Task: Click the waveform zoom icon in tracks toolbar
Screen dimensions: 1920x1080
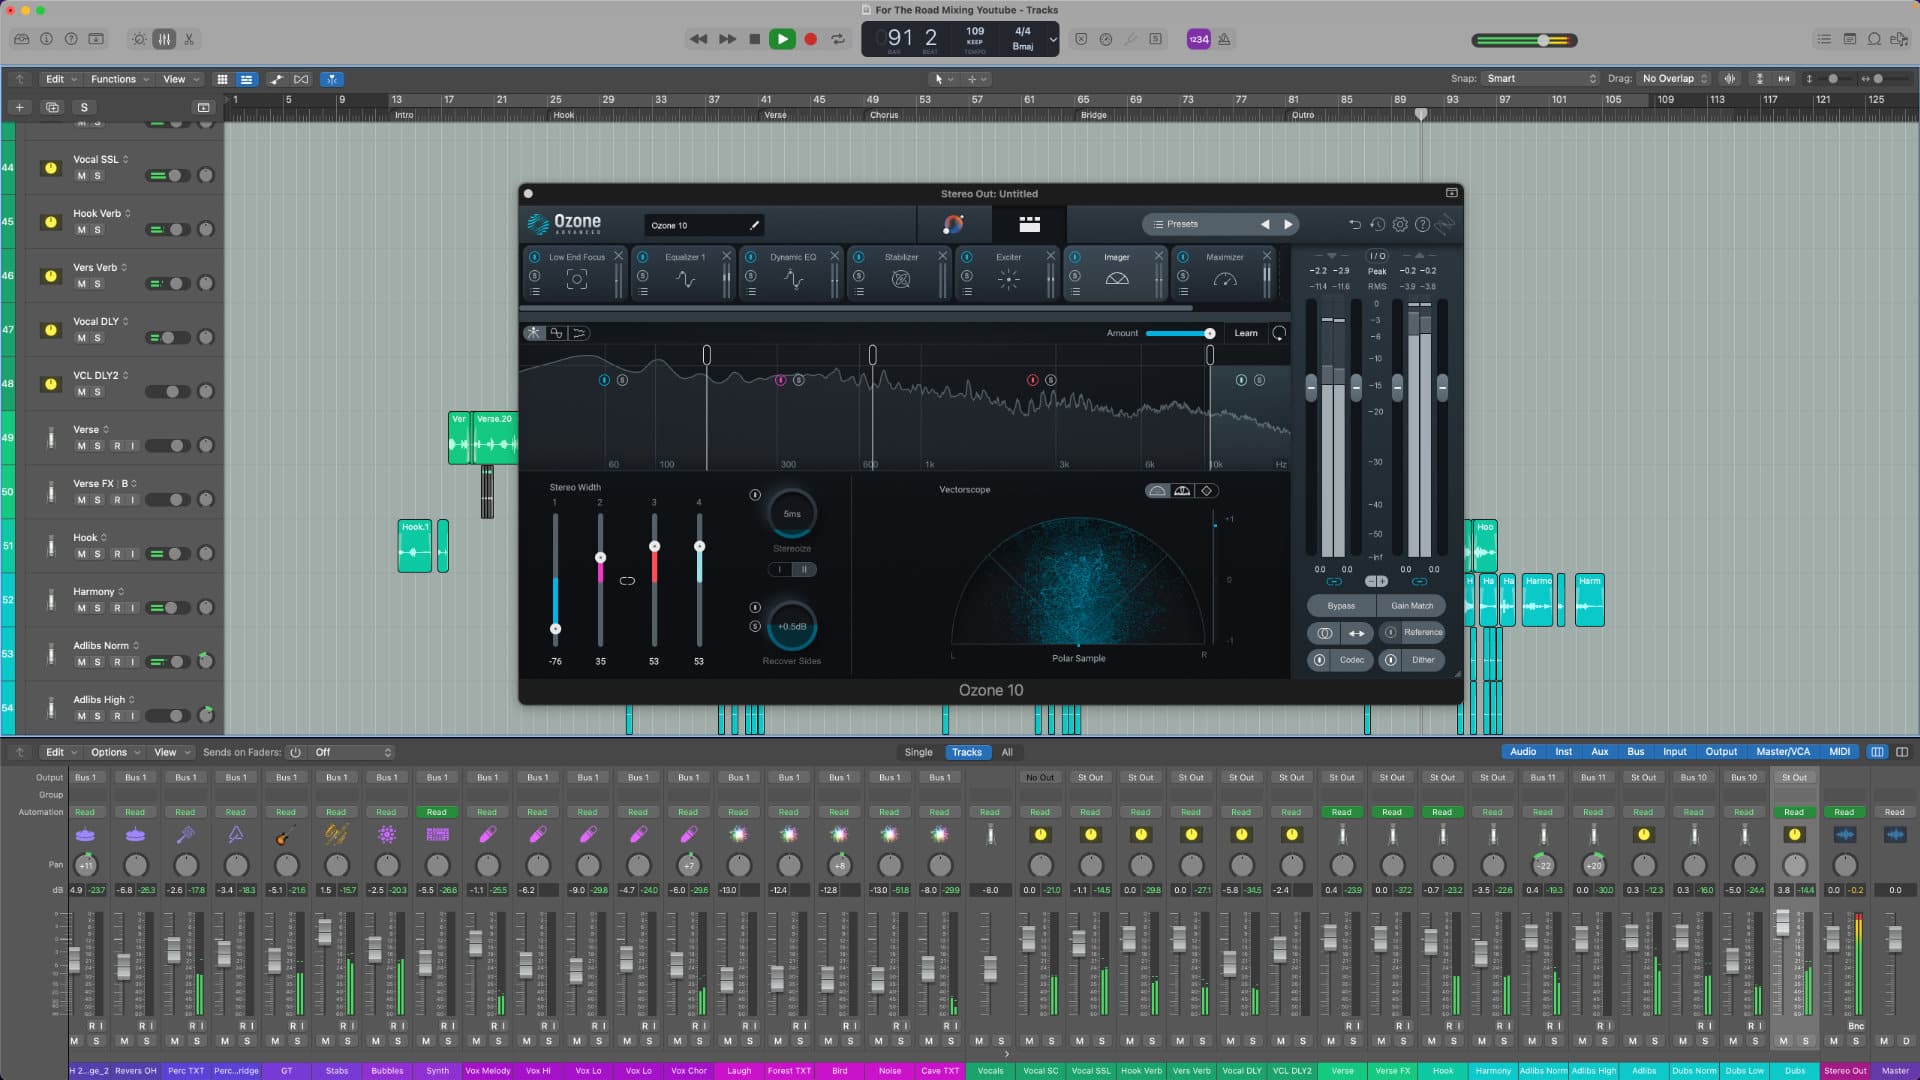Action: tap(1730, 78)
